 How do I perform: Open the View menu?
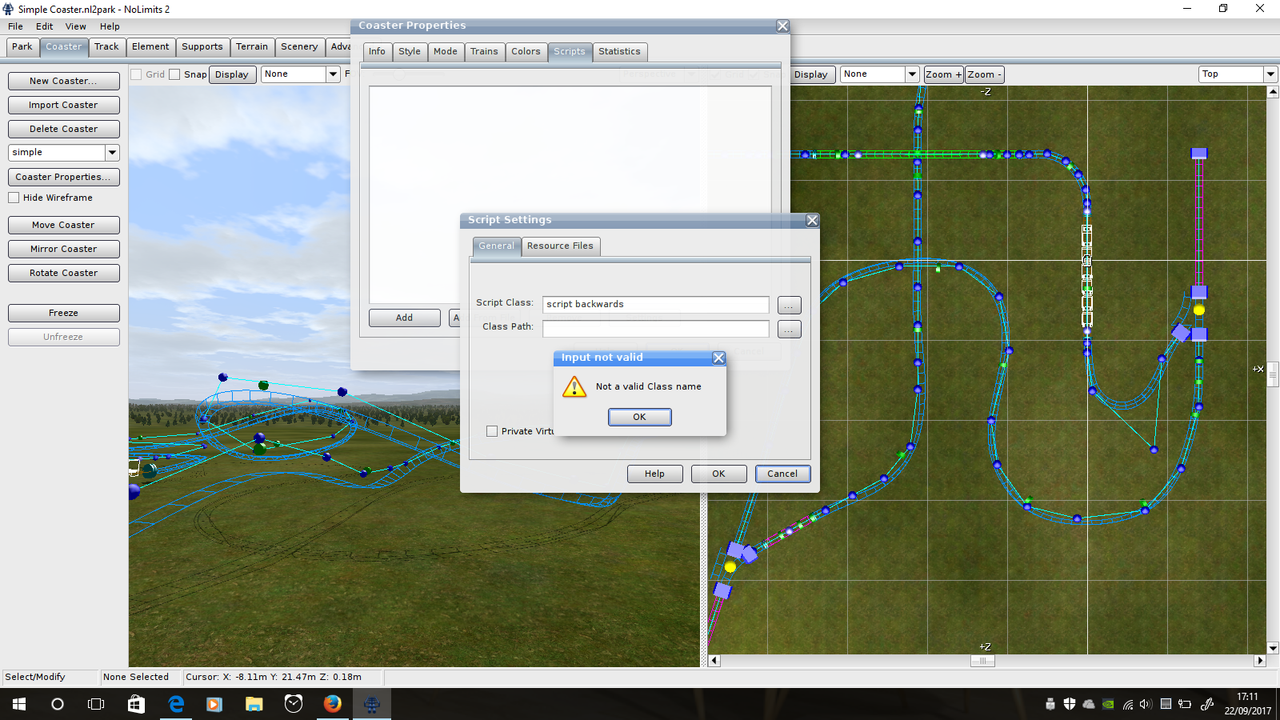(76, 26)
